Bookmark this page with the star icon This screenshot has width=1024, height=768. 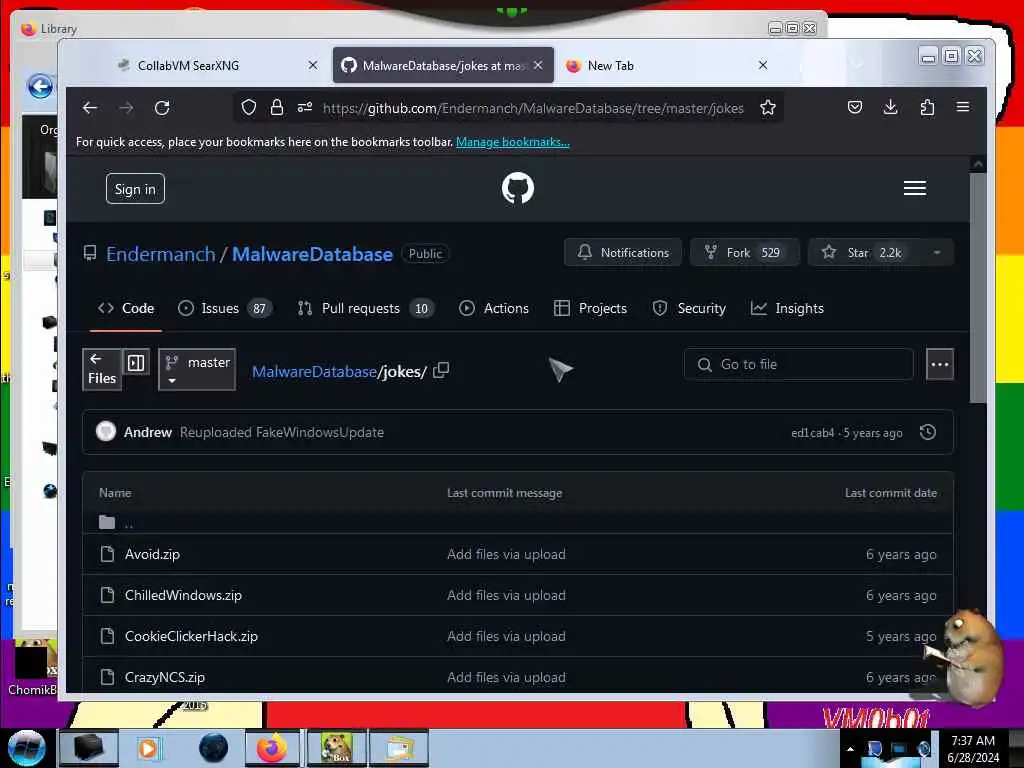(x=768, y=108)
